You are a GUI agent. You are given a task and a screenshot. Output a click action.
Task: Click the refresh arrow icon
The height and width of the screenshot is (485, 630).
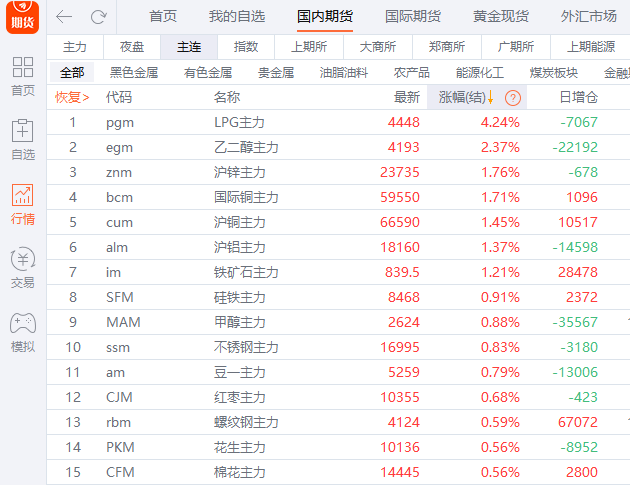(x=98, y=16)
